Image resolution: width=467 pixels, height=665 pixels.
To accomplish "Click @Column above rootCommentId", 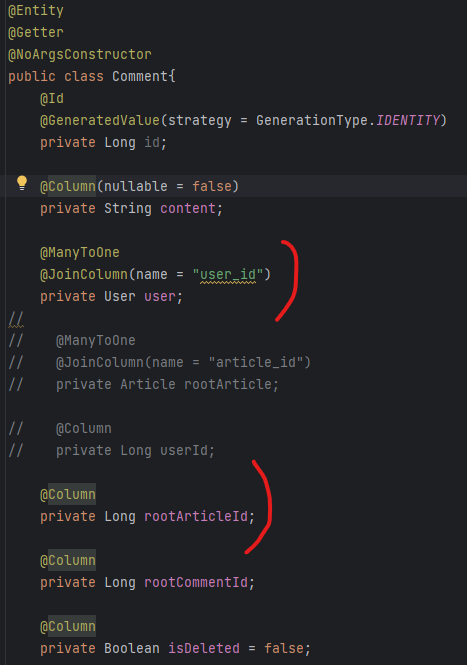I will (68, 561).
